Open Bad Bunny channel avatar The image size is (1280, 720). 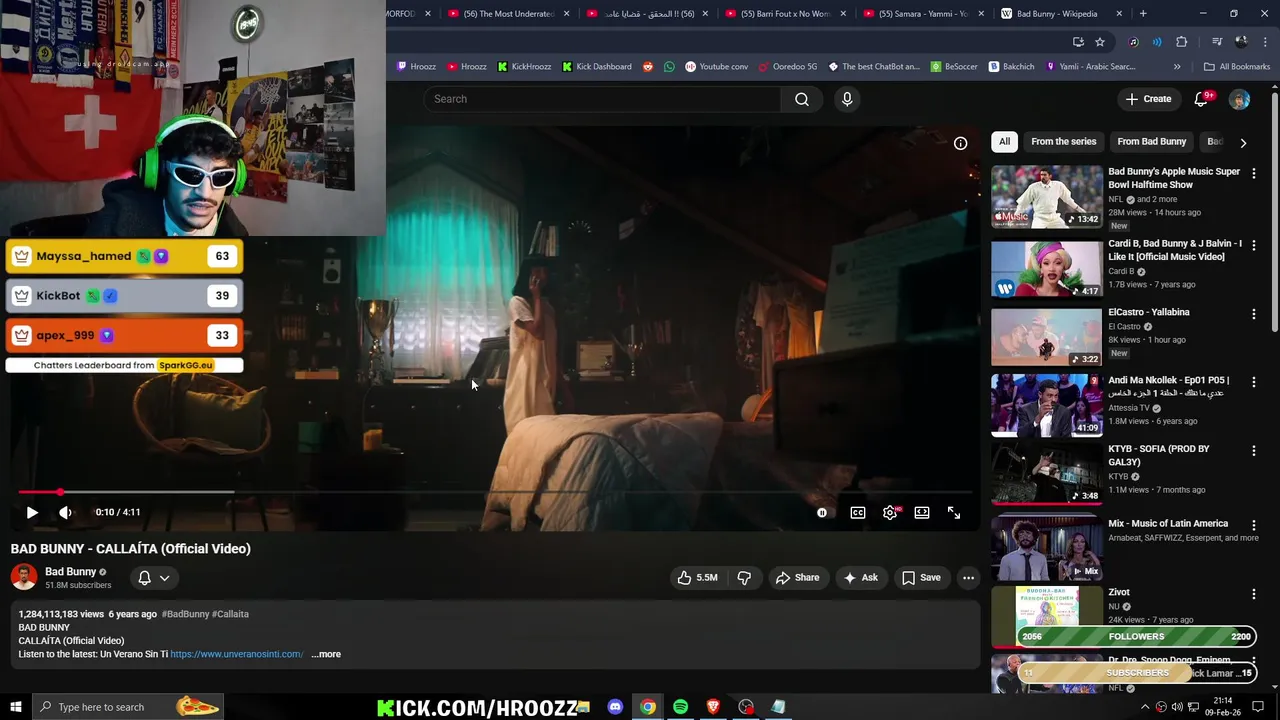(24, 577)
